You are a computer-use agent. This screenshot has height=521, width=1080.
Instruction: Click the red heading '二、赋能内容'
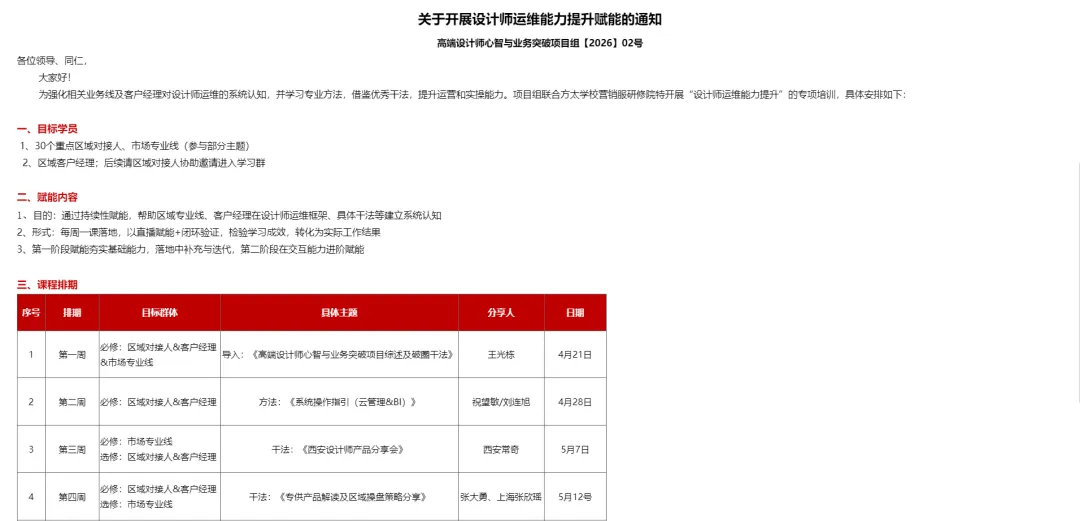point(47,198)
